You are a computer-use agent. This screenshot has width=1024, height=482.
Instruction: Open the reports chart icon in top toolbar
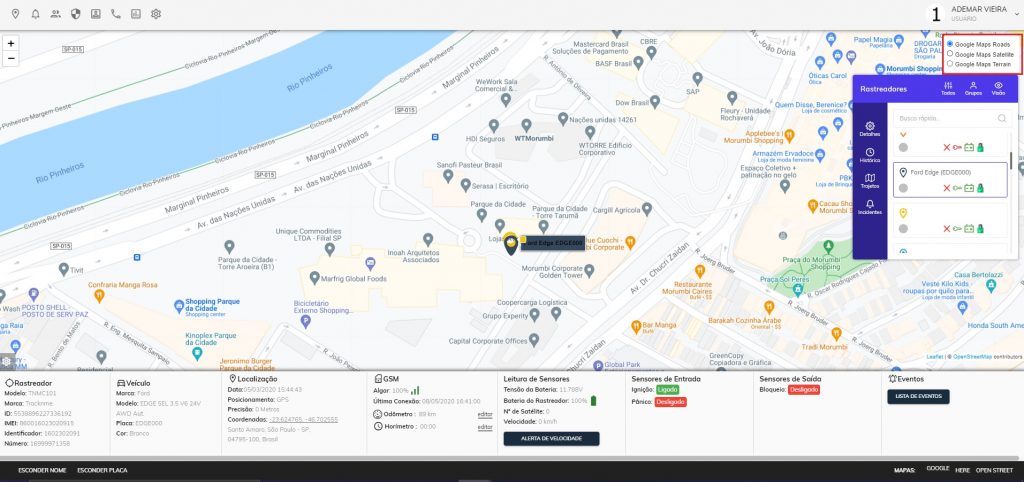click(x=136, y=14)
